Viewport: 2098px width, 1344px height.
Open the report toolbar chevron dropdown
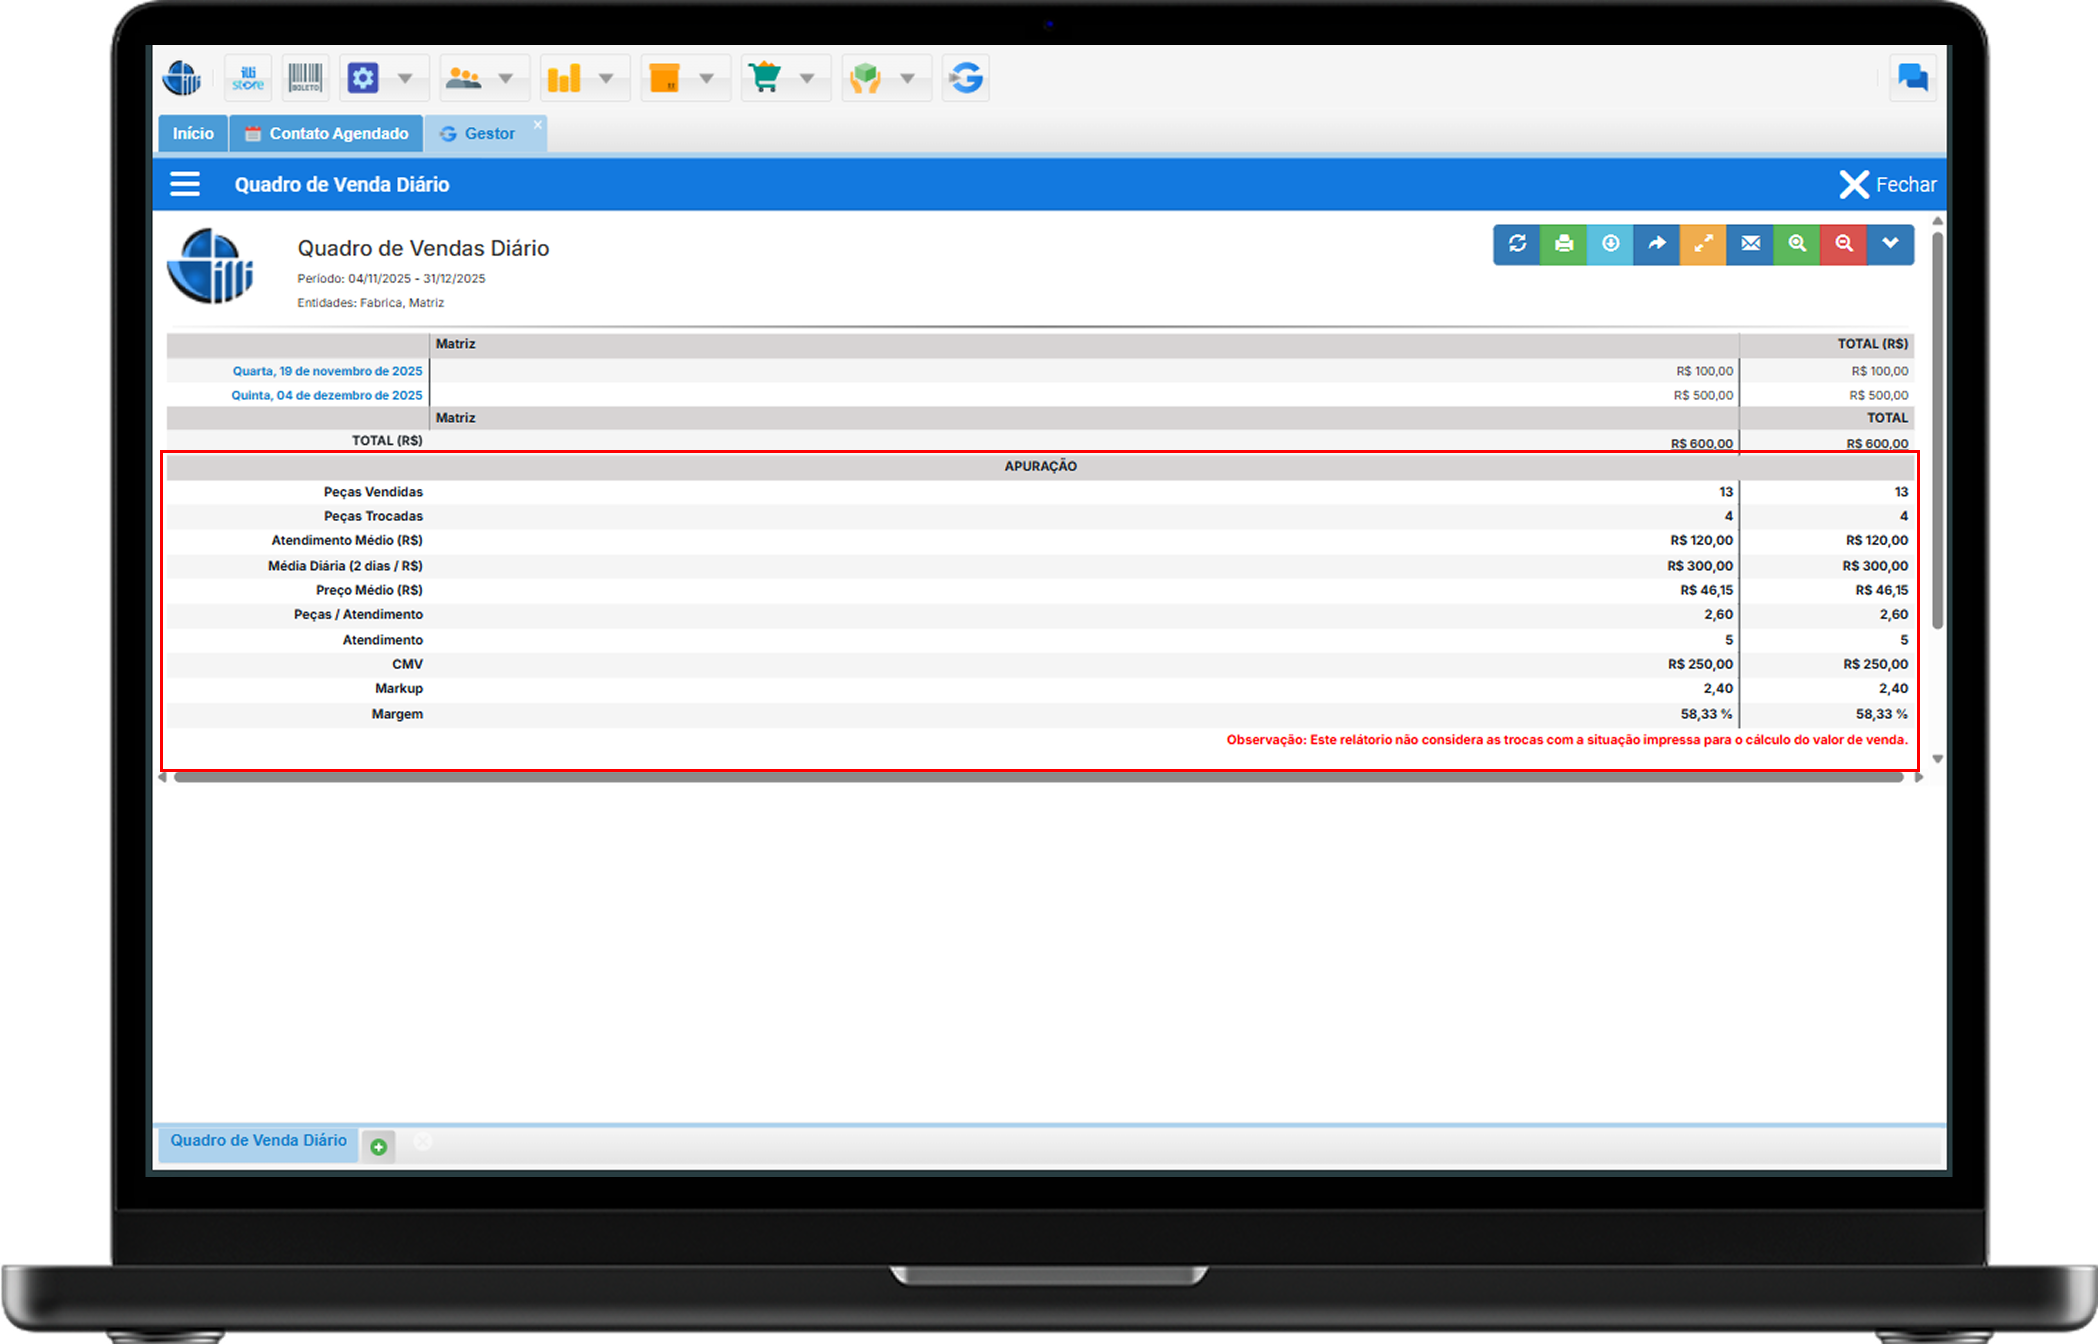tap(1890, 244)
